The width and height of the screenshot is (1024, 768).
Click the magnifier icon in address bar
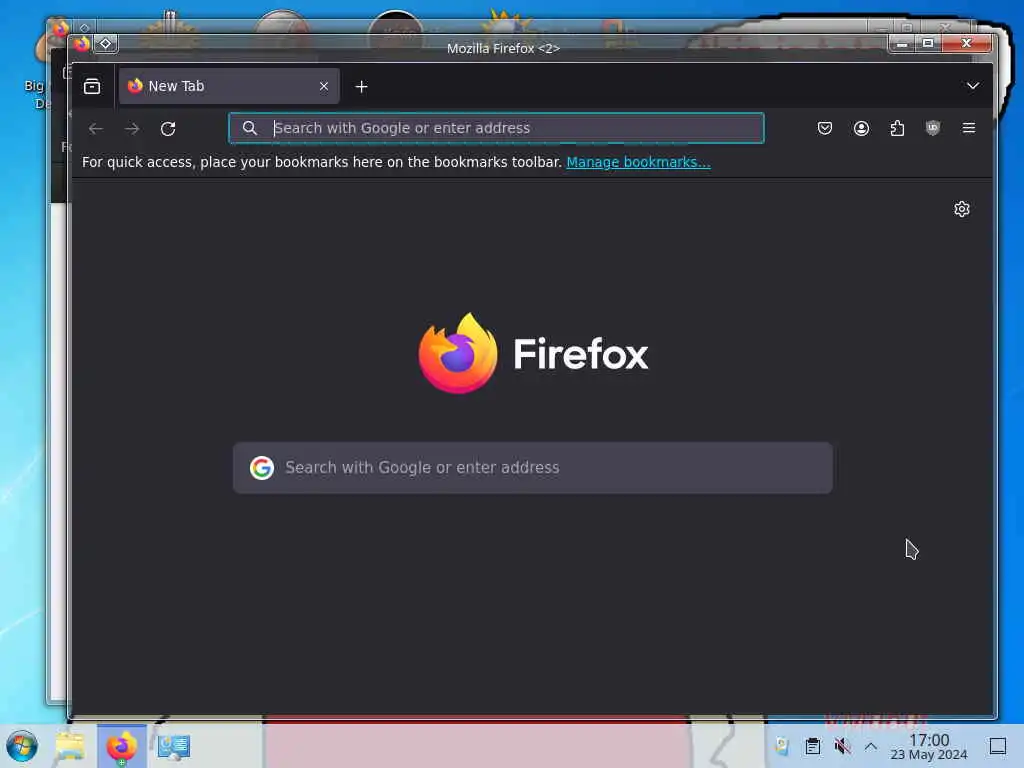[x=249, y=128]
